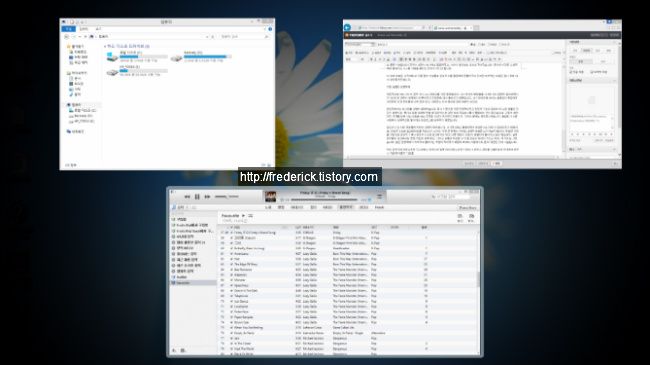
Task: Select the song "Bad Romance" row
Action: [x=347, y=270]
